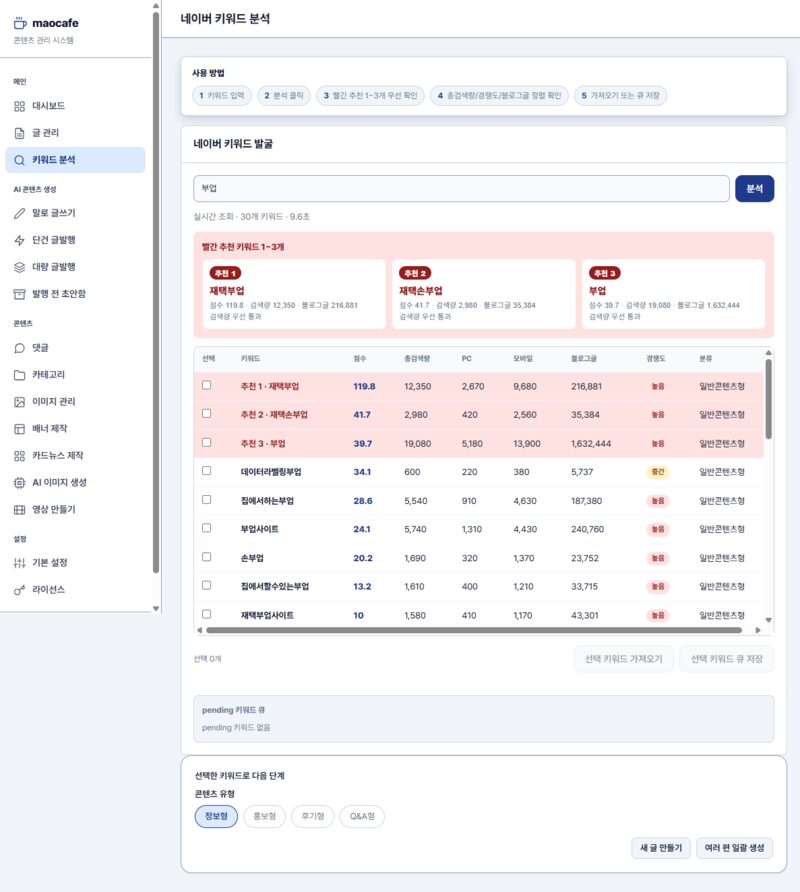Viewport: 800px width, 892px height.
Task: Open 말로 글쓰기 menu item
Action: (75, 213)
